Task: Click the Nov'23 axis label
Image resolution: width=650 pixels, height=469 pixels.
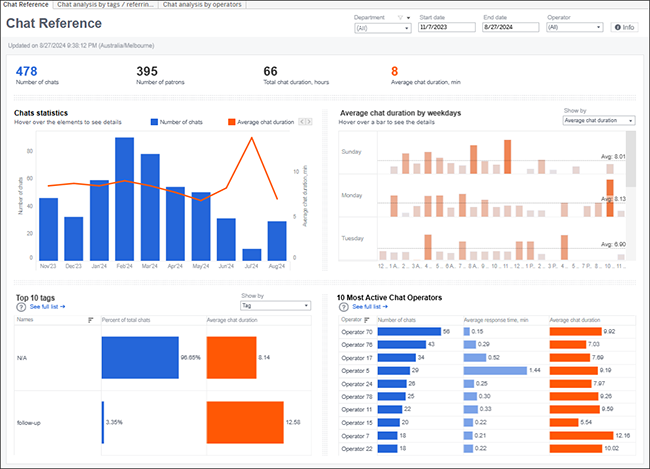Action: click(x=48, y=266)
